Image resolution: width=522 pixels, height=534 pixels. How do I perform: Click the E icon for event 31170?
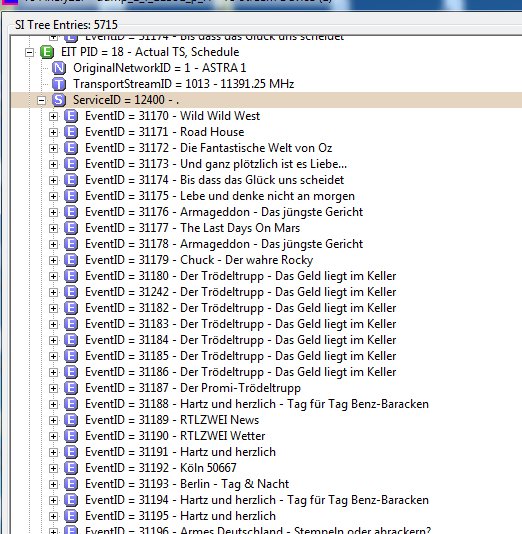[x=71, y=116]
